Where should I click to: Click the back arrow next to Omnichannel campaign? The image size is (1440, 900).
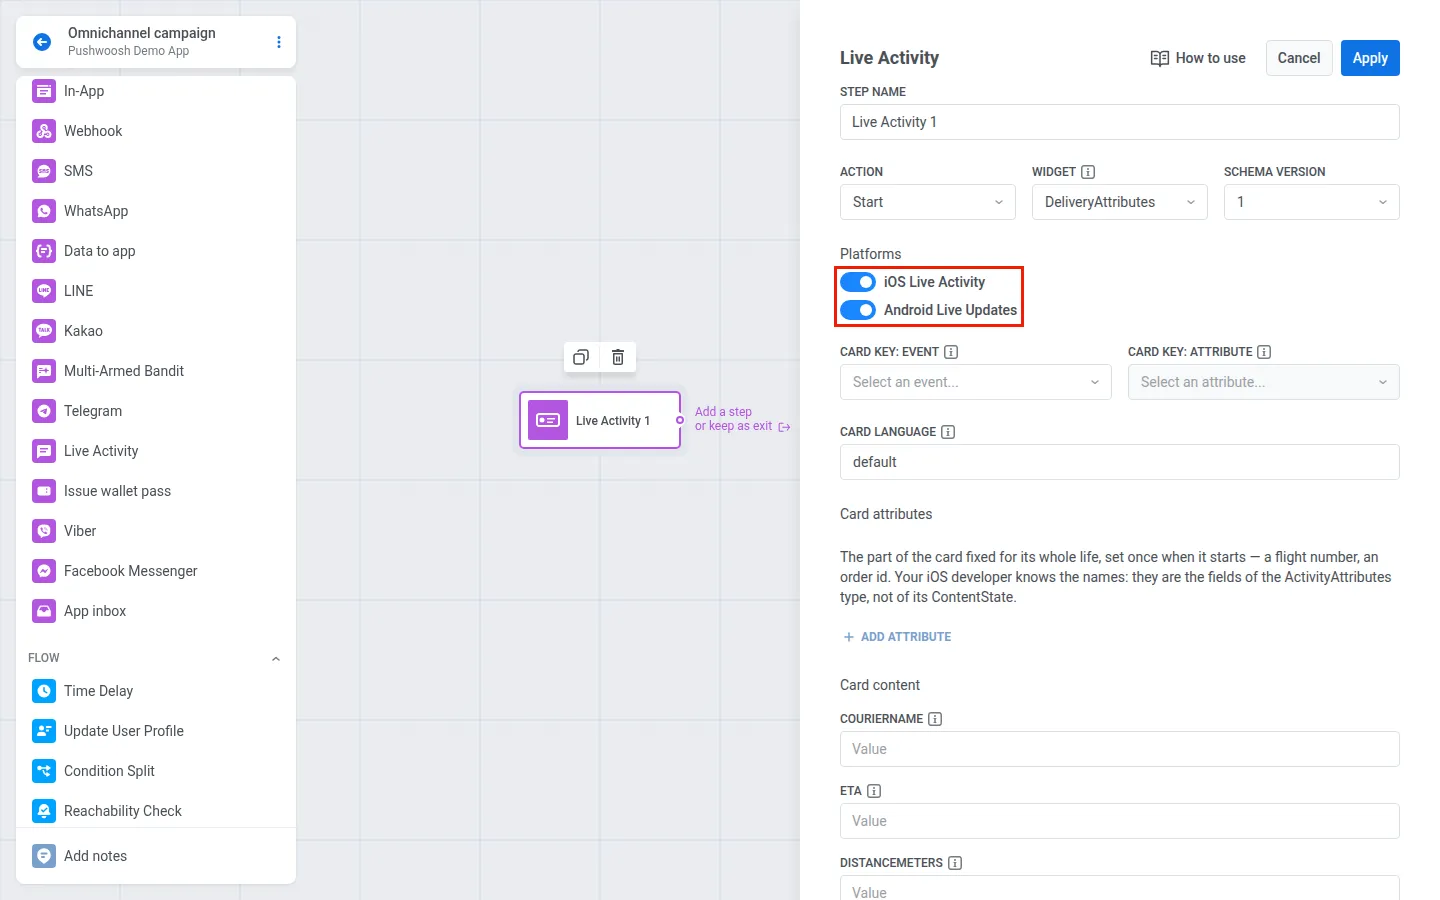(x=42, y=42)
